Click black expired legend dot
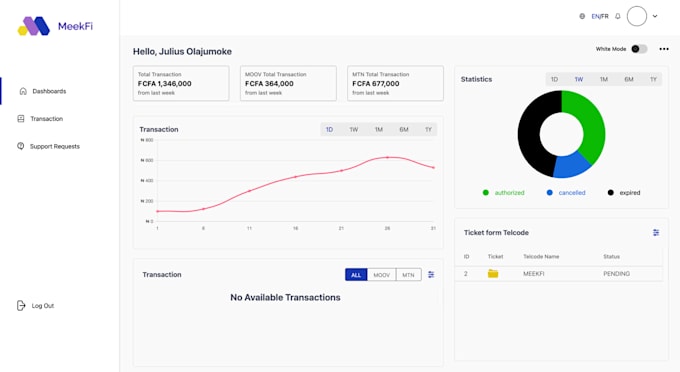The image size is (680, 372). pyautogui.click(x=611, y=193)
